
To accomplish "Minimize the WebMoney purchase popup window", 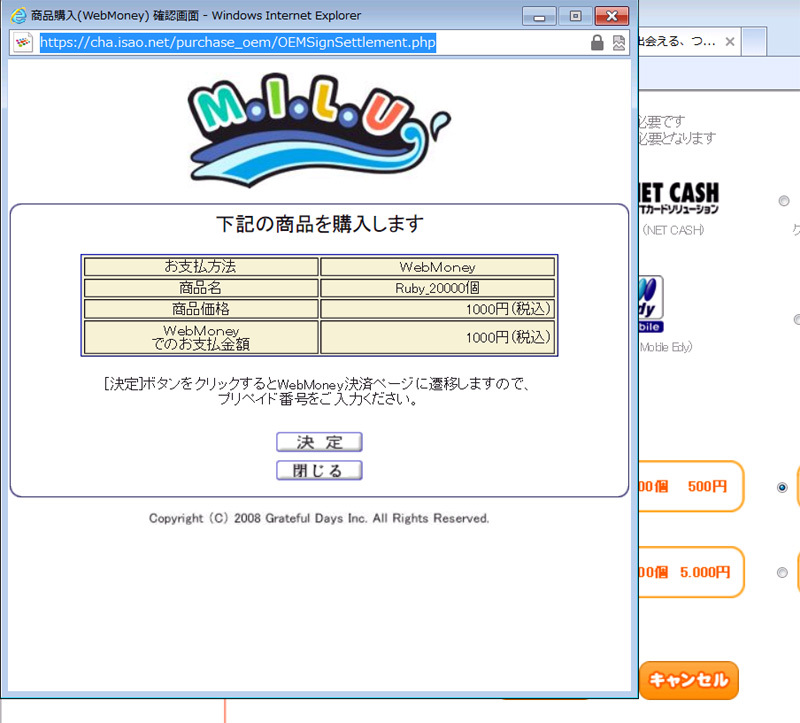I will [x=544, y=16].
